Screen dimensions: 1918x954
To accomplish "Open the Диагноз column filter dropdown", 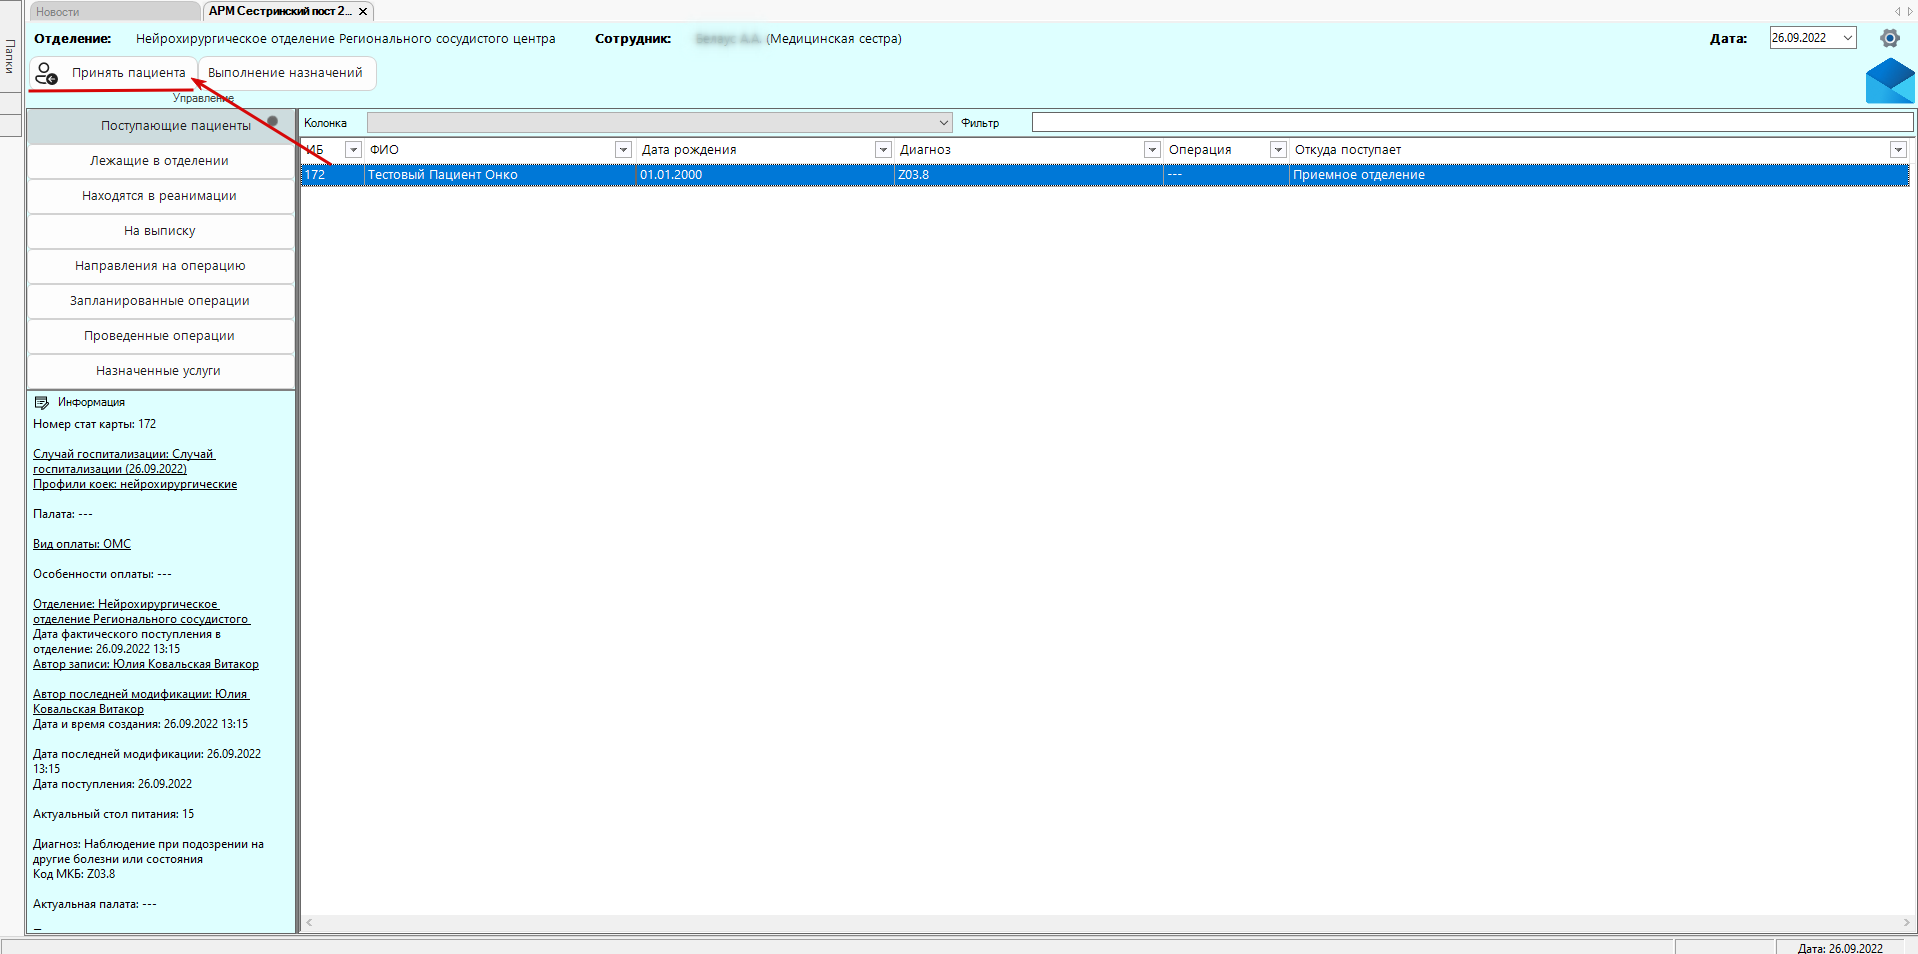I will pos(1152,149).
